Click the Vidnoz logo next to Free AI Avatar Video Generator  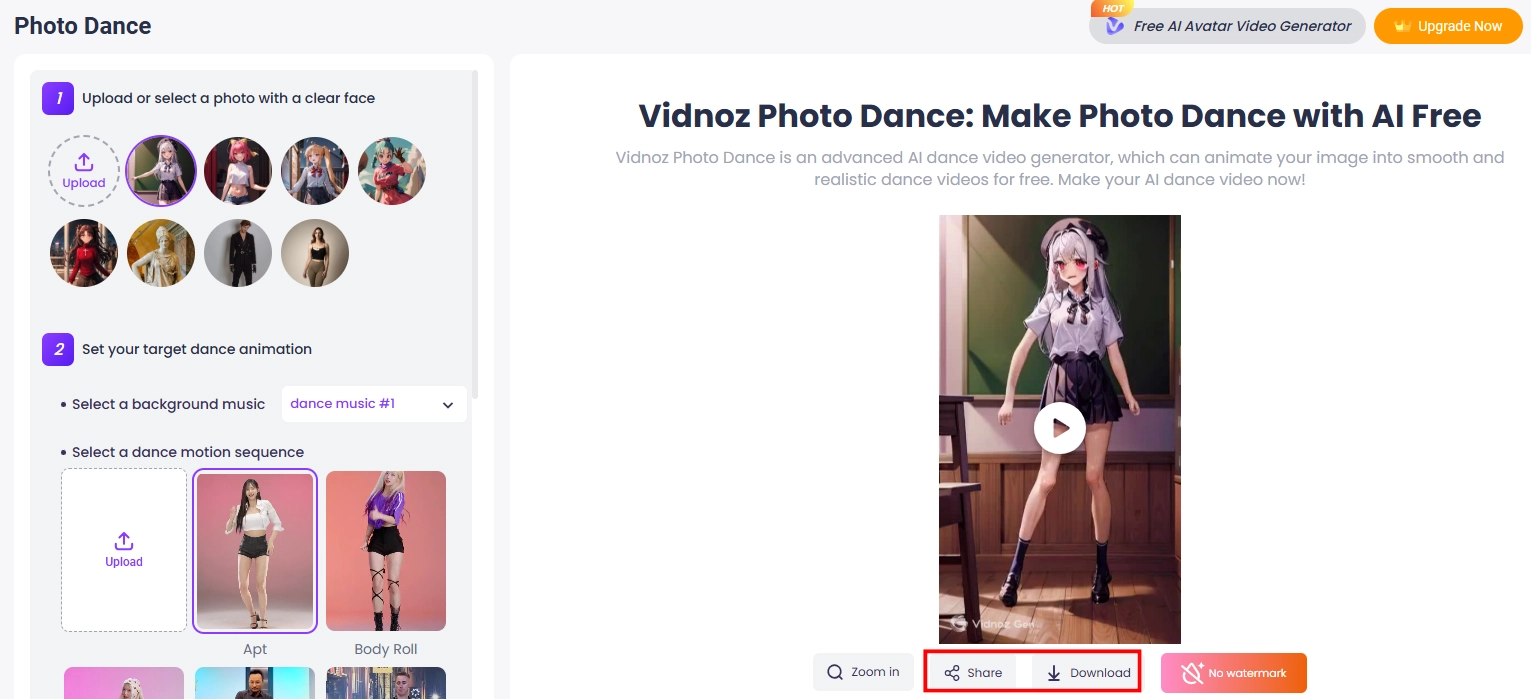[x=1114, y=25]
